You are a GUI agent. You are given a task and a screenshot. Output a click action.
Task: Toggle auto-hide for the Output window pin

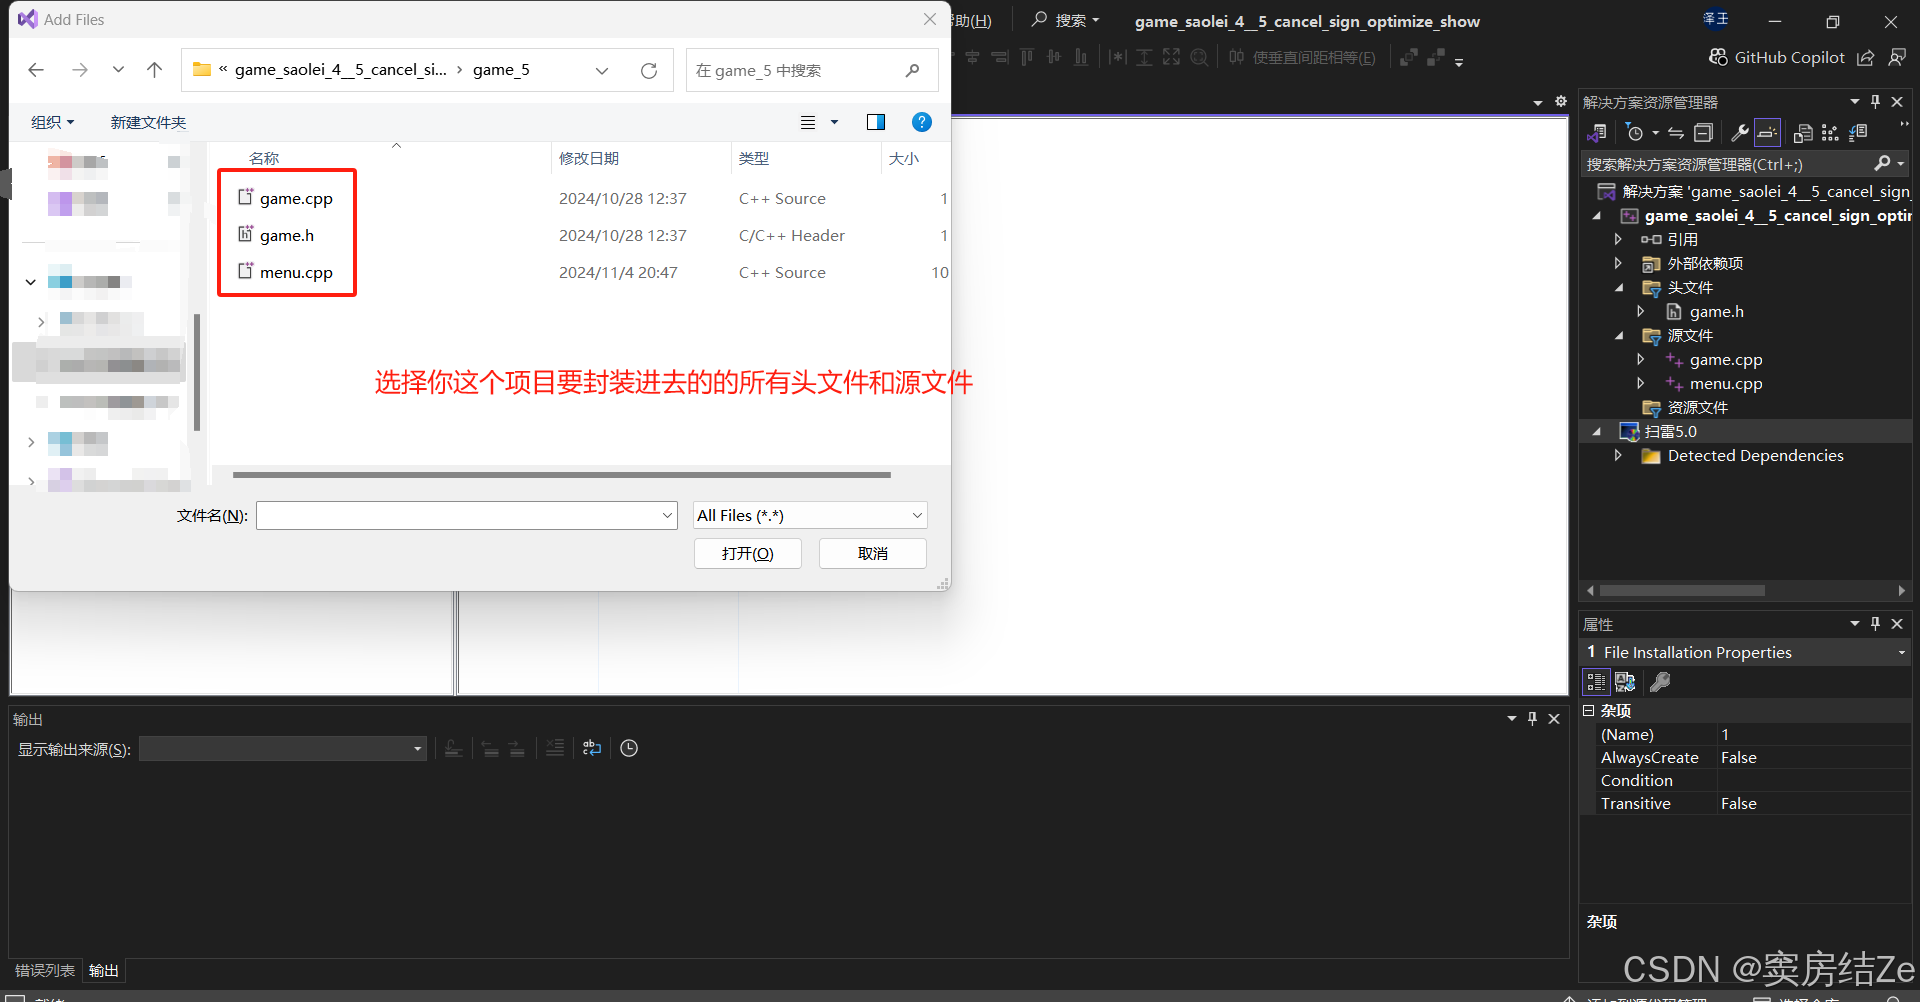tap(1532, 718)
